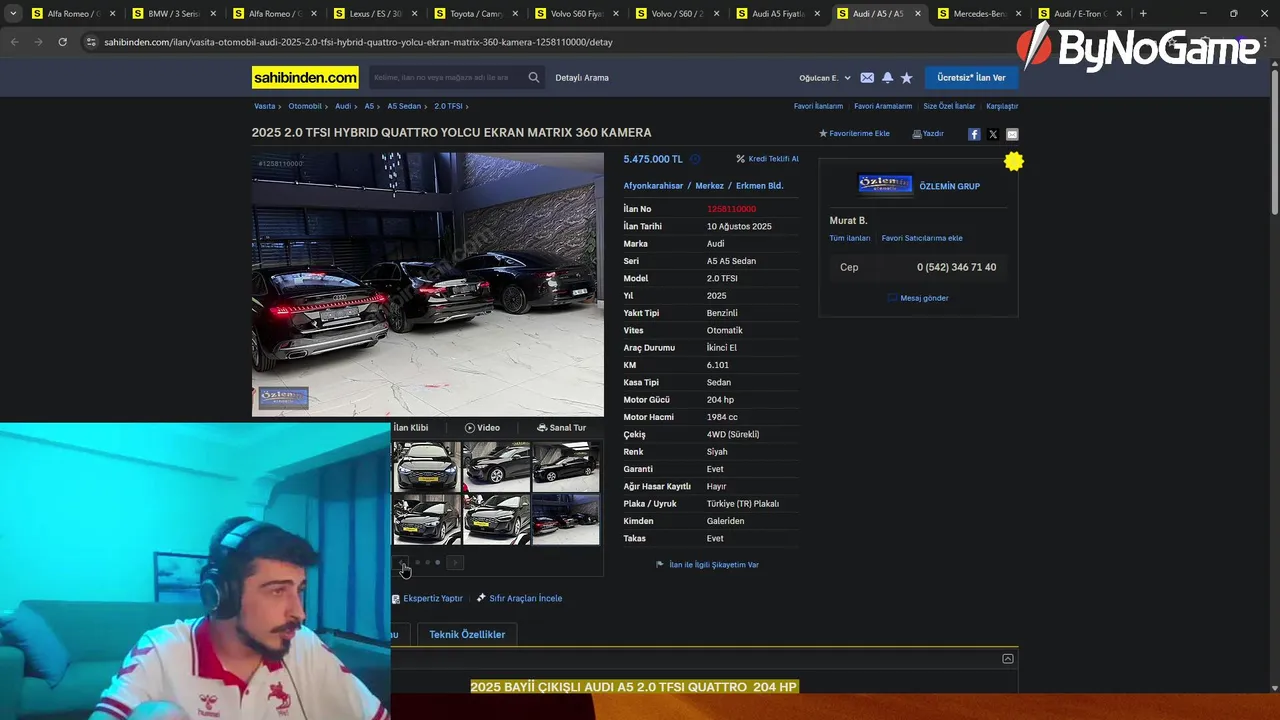The height and width of the screenshot is (720, 1280).
Task: Click the Sıfır Araçları İncele link
Action: click(x=519, y=598)
